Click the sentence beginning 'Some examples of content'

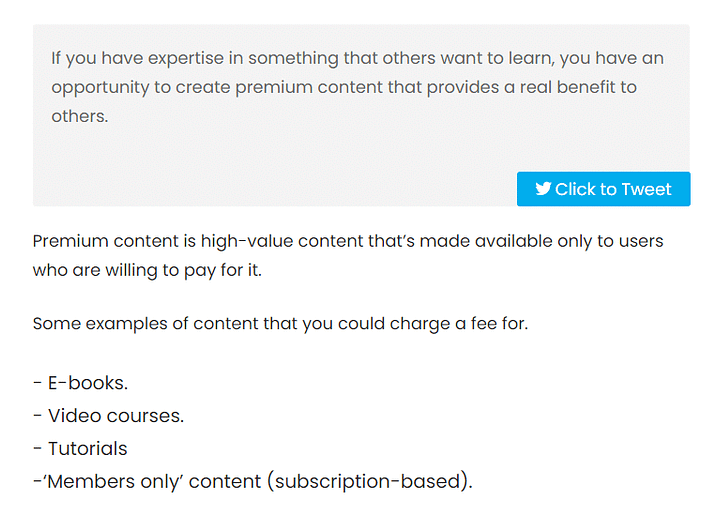point(280,324)
